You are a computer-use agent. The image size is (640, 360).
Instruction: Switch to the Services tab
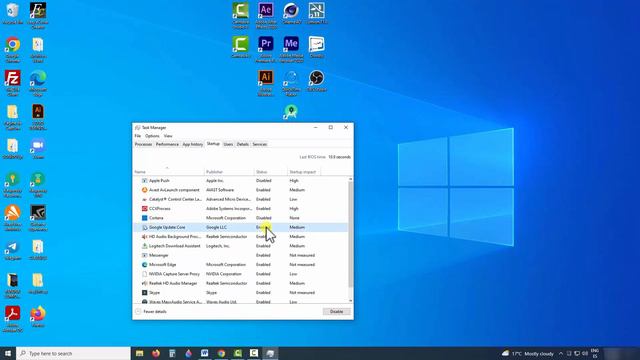[260, 144]
